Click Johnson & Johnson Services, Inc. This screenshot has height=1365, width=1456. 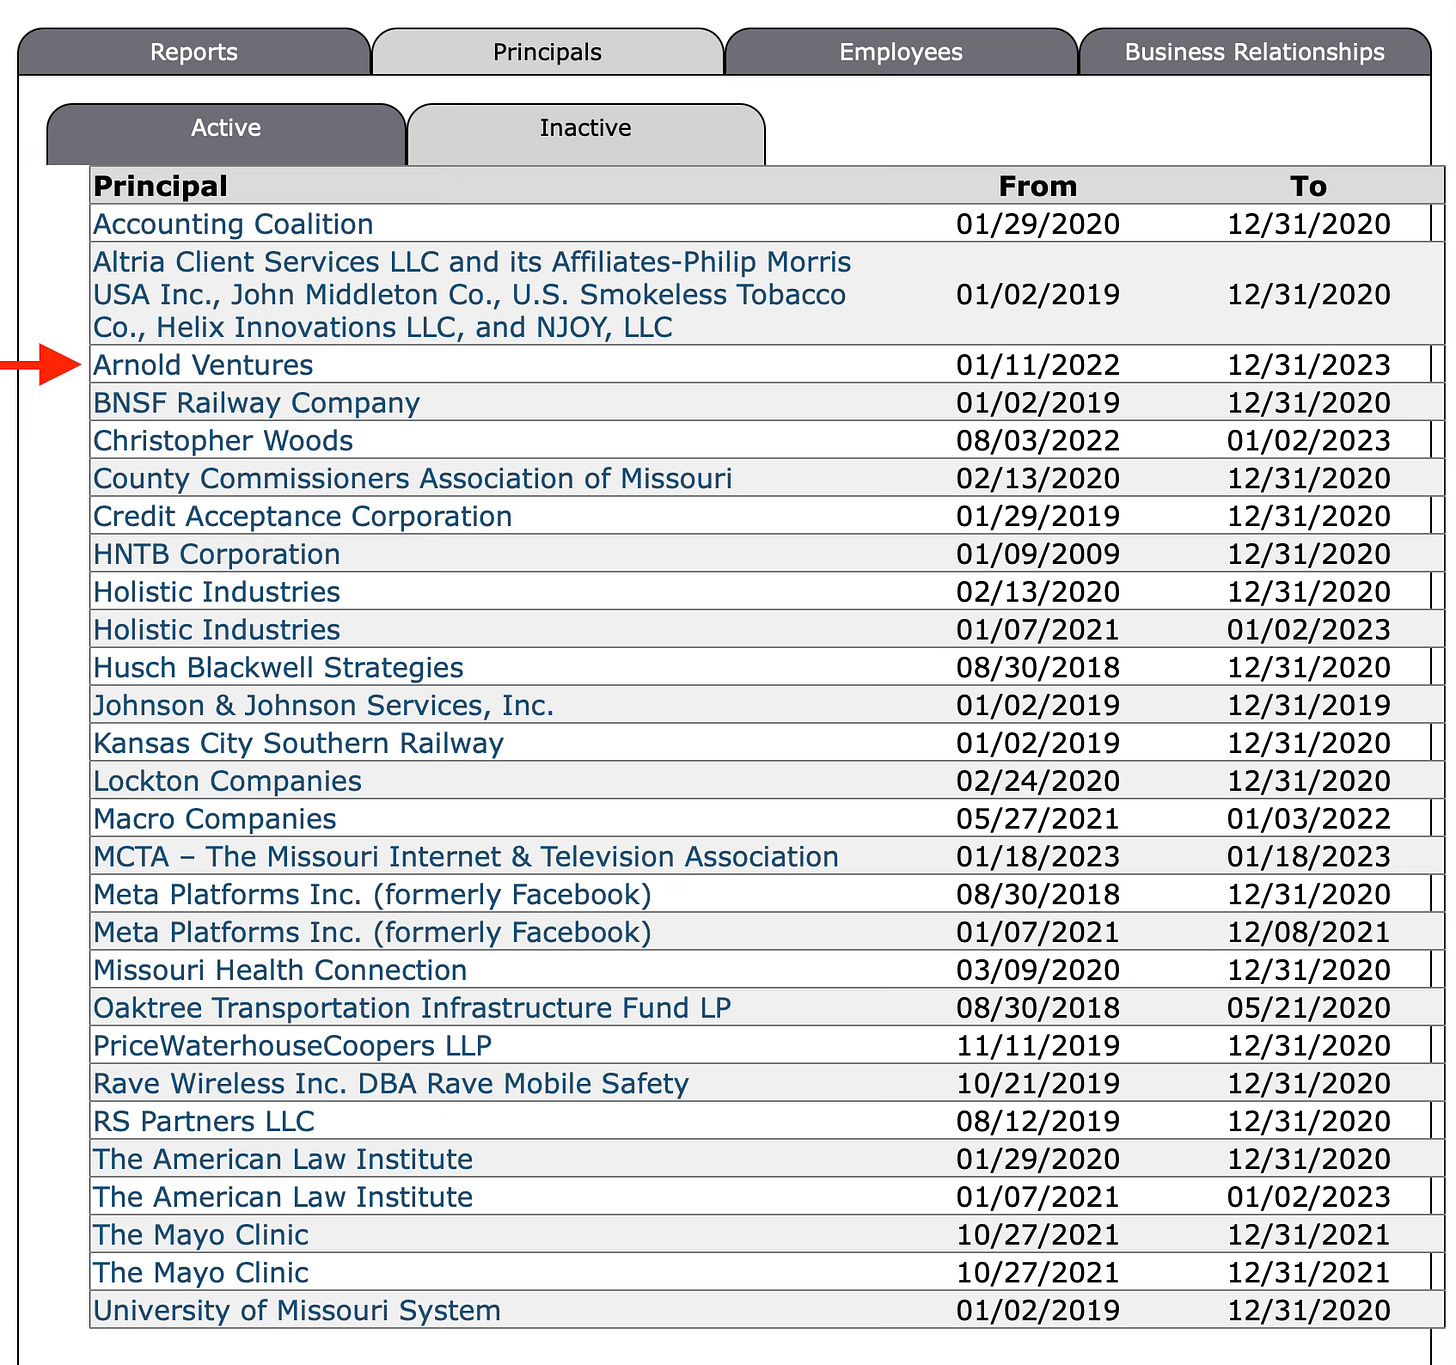[323, 706]
